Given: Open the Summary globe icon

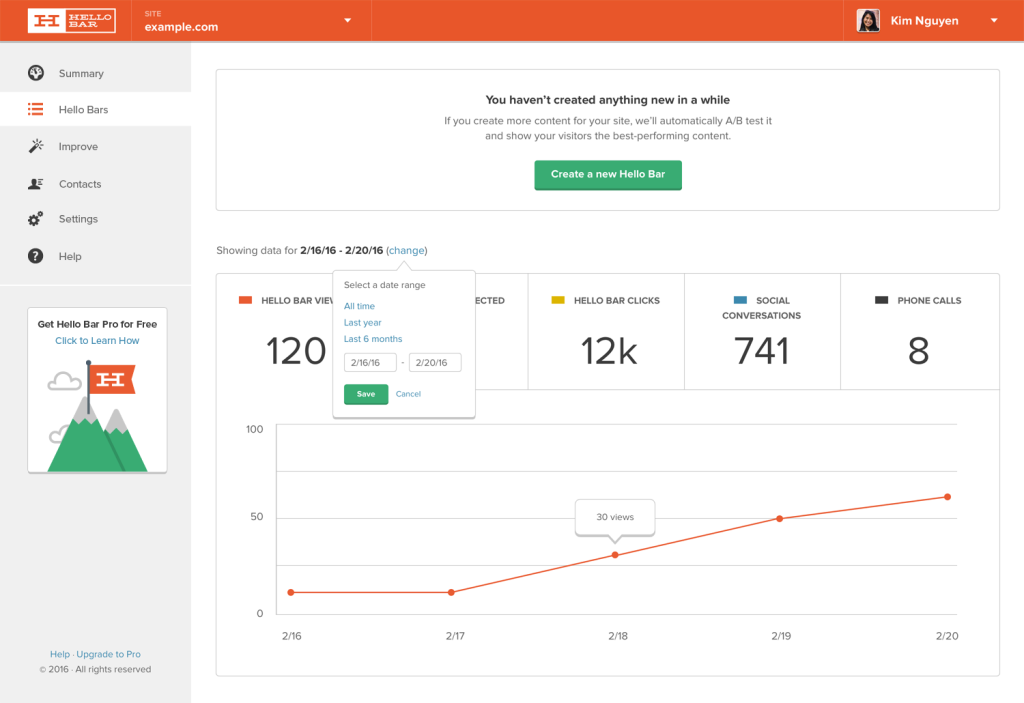Looking at the screenshot, I should point(36,73).
